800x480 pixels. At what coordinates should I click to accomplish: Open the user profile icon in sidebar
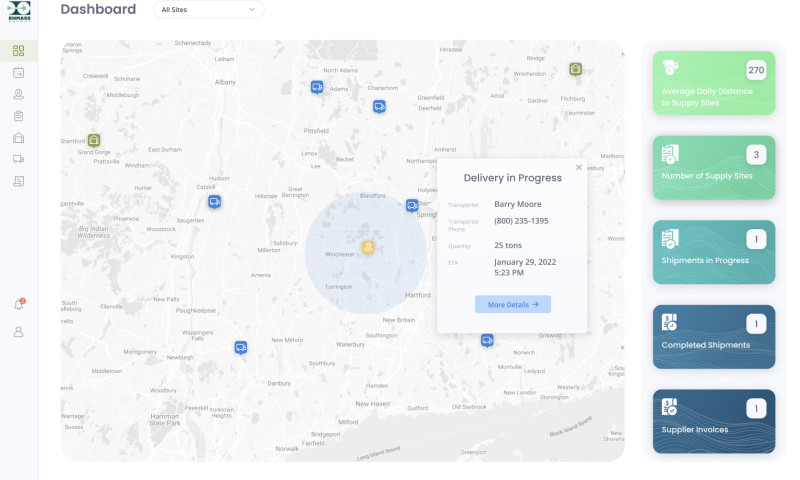[18, 332]
